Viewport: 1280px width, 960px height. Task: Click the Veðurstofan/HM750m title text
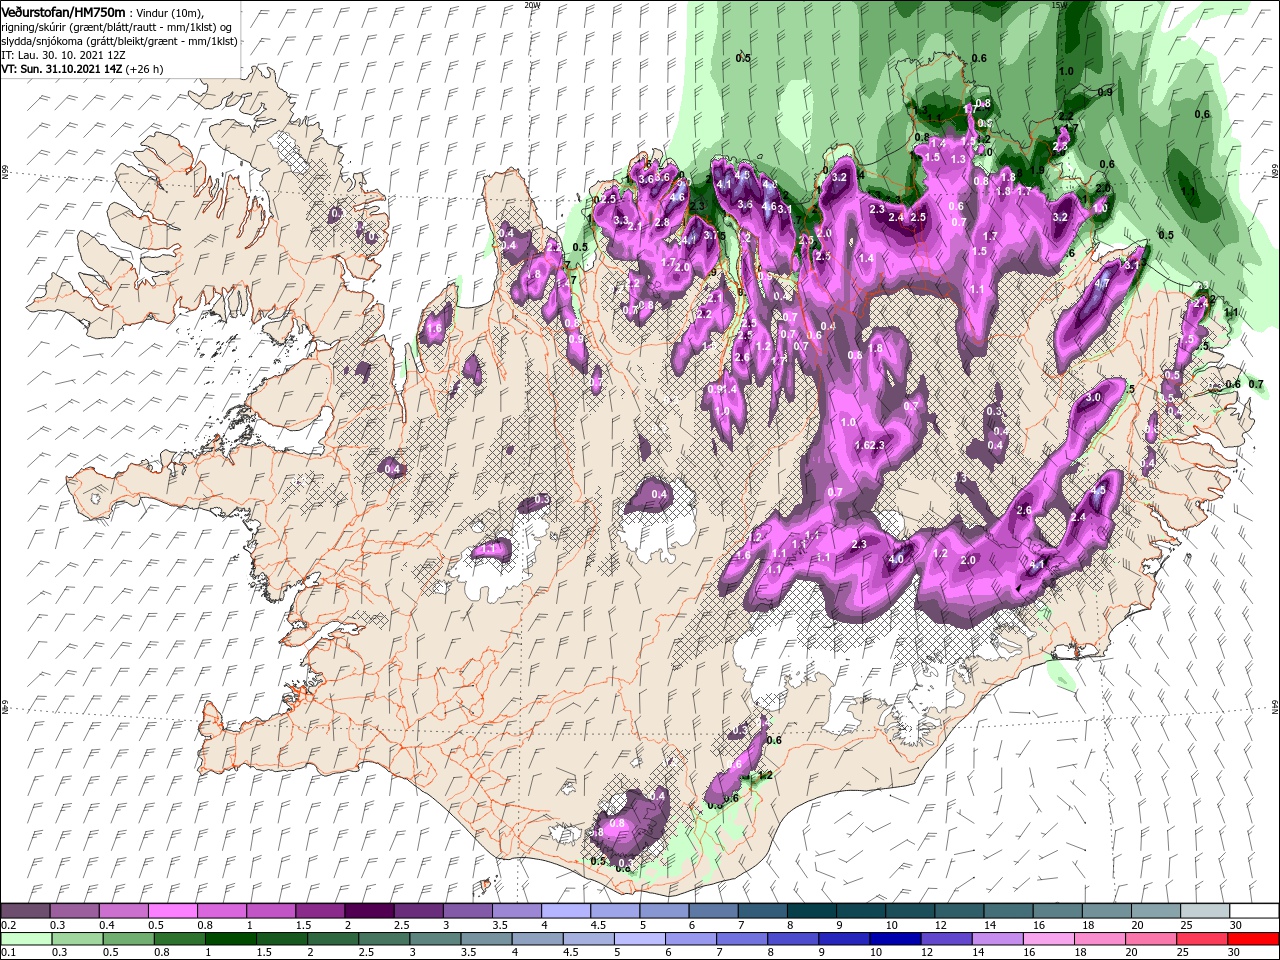[x=64, y=11]
